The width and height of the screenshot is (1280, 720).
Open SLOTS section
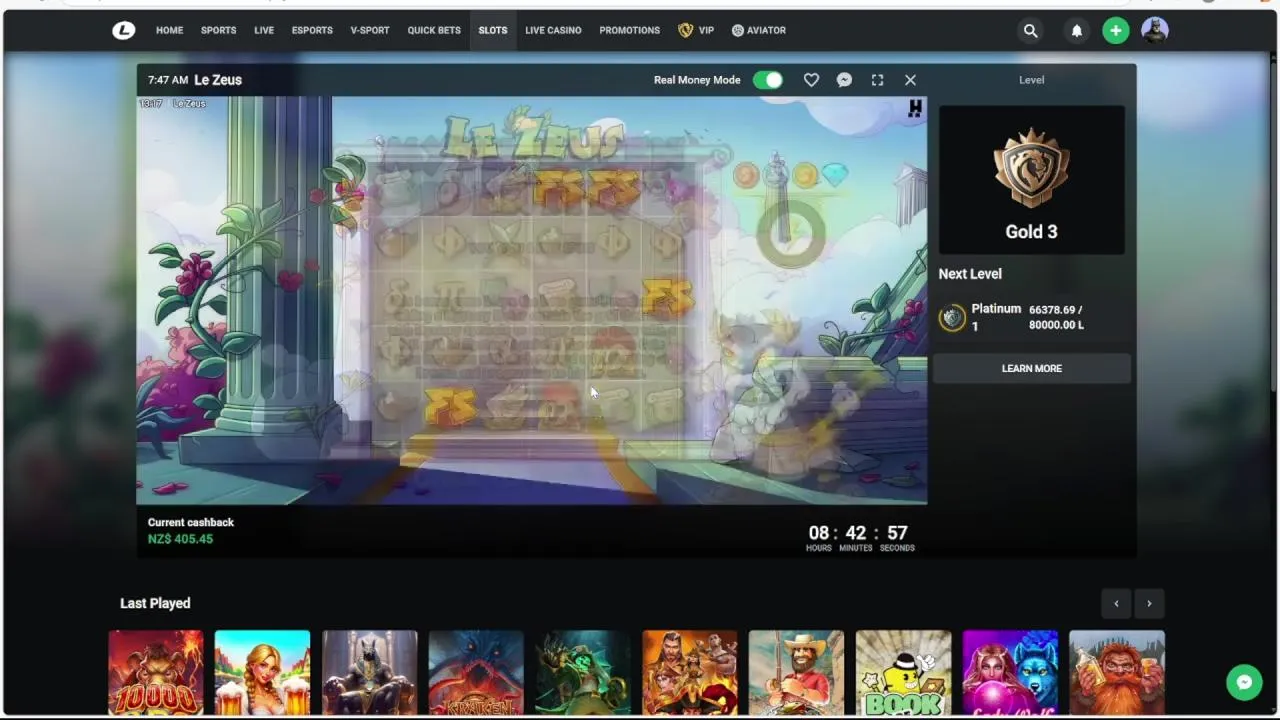pyautogui.click(x=493, y=31)
